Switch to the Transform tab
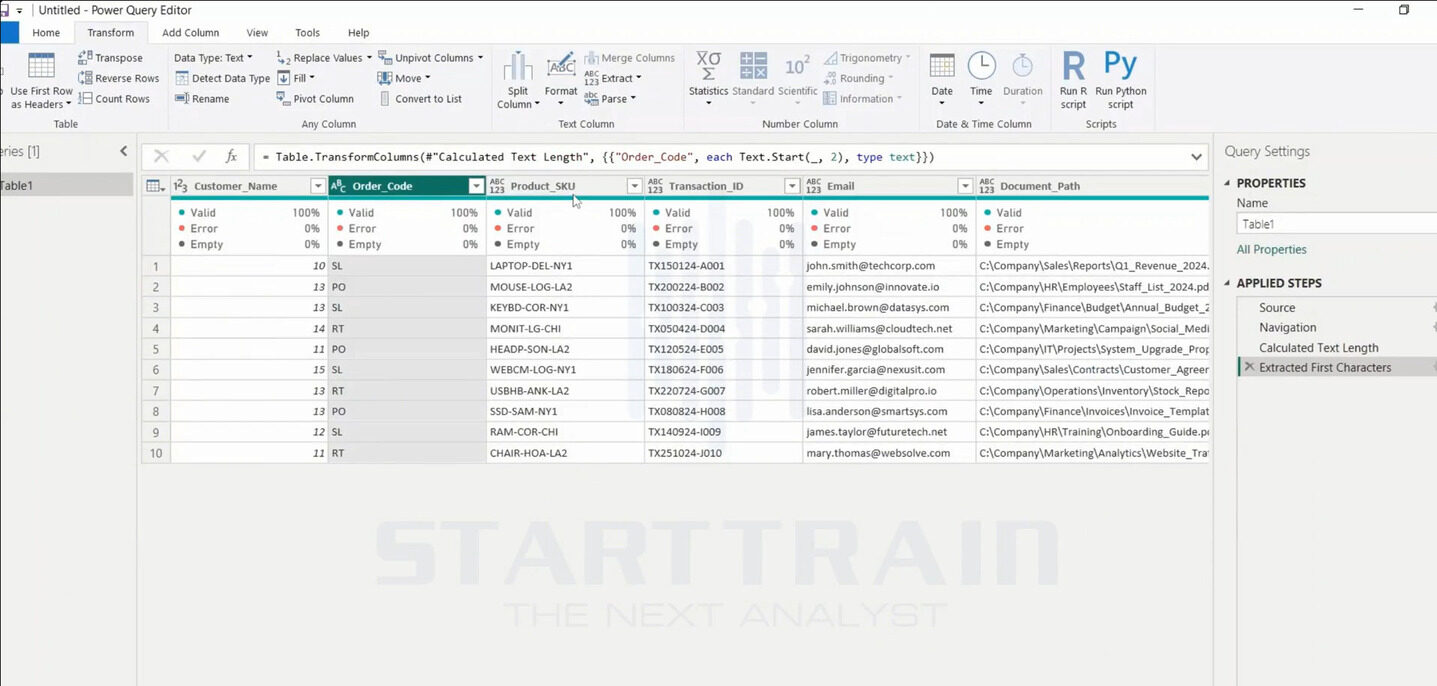The height and width of the screenshot is (686, 1437). pyautogui.click(x=110, y=33)
